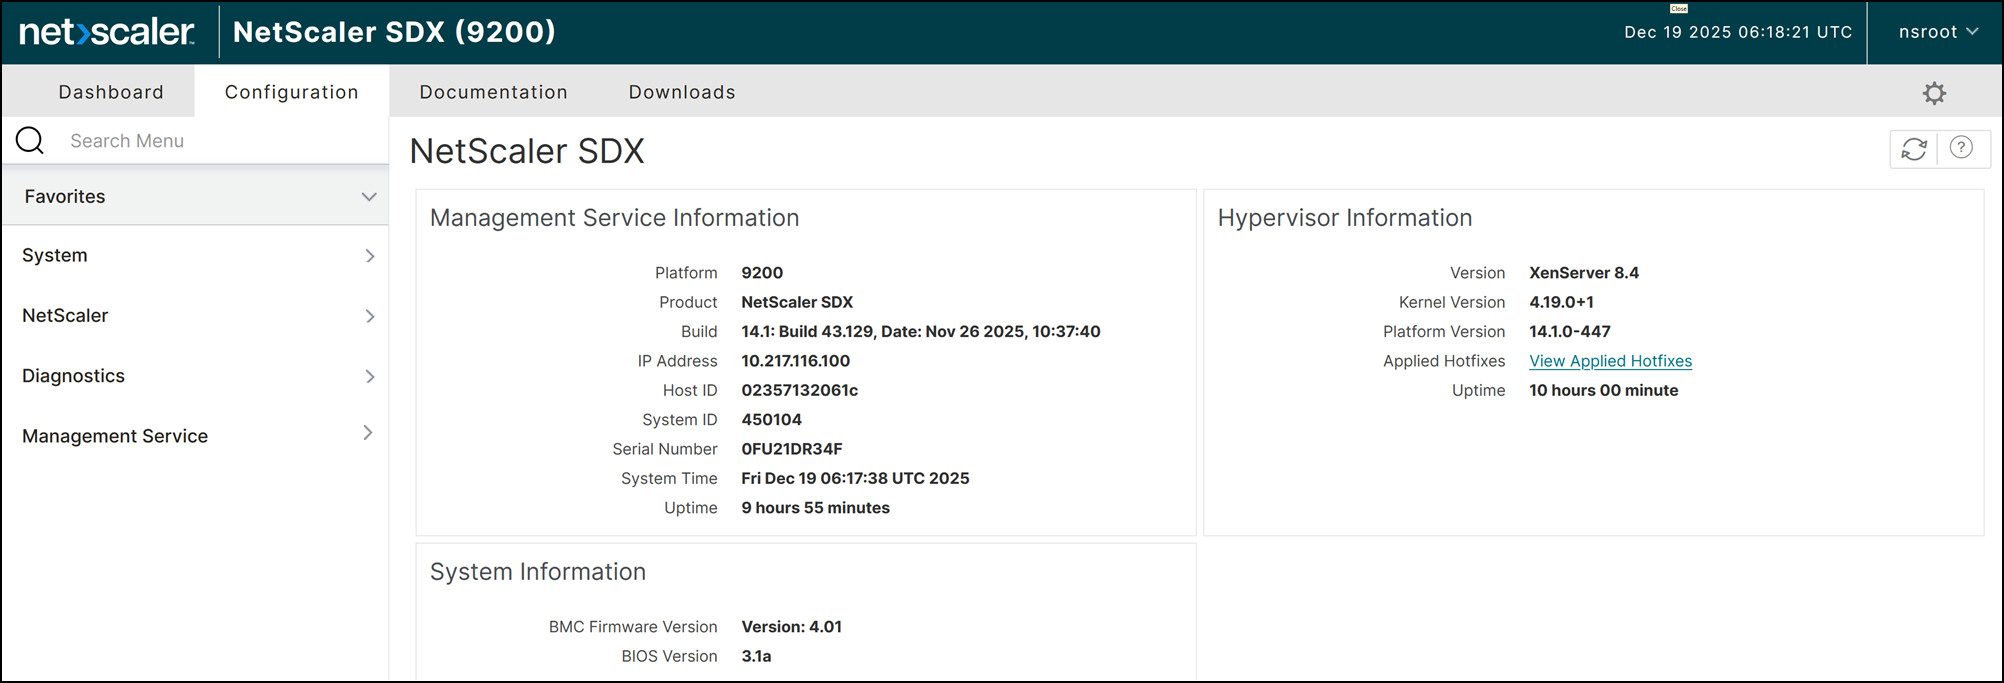Screen dimensions: 2004x683
Task: Click System Information heading
Action: pyautogui.click(x=538, y=572)
